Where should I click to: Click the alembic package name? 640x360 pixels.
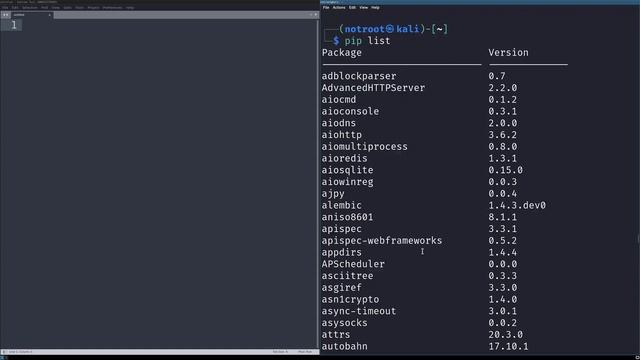pos(342,205)
